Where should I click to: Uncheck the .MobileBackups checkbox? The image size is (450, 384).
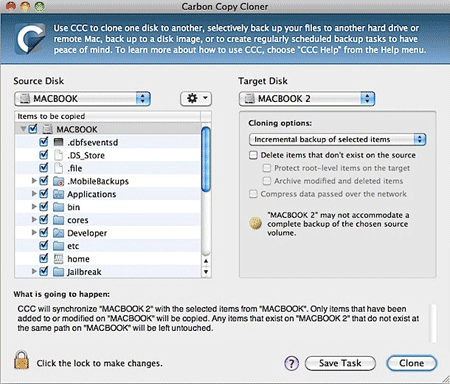point(43,181)
